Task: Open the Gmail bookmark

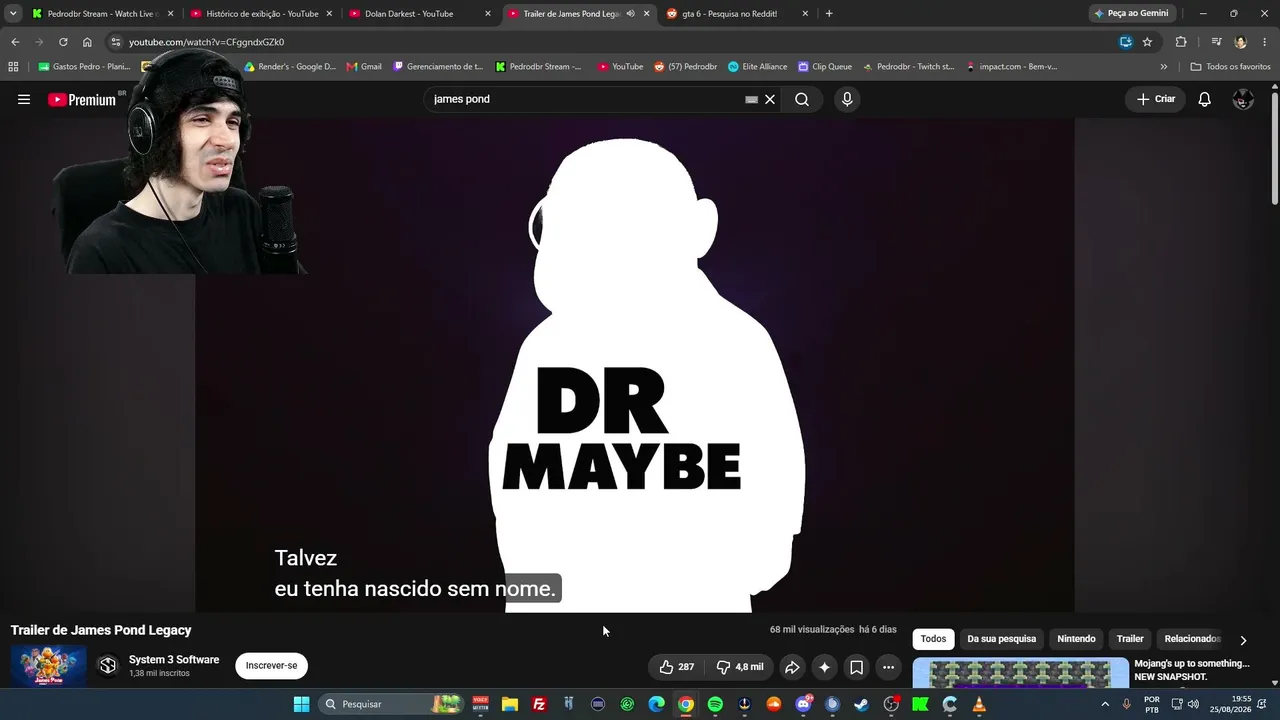Action: [364, 67]
